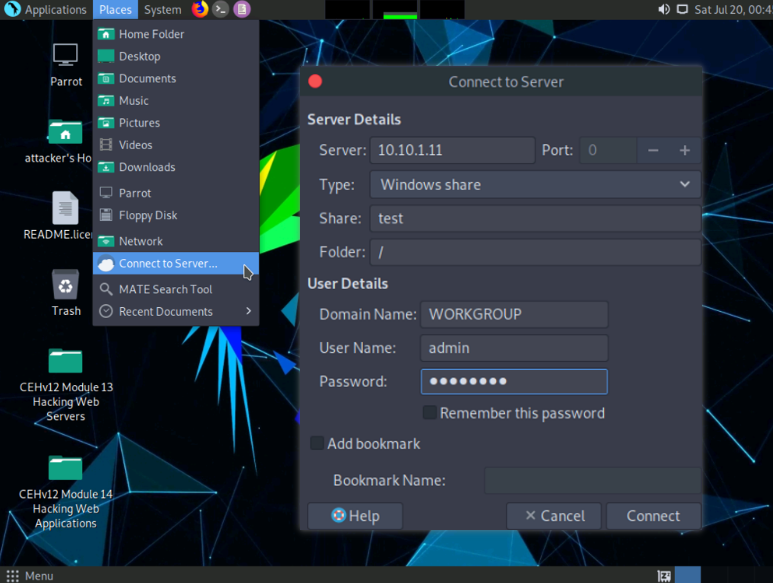This screenshot has height=583, width=773.
Task: Launch Firefox from the top panel
Action: pos(200,10)
